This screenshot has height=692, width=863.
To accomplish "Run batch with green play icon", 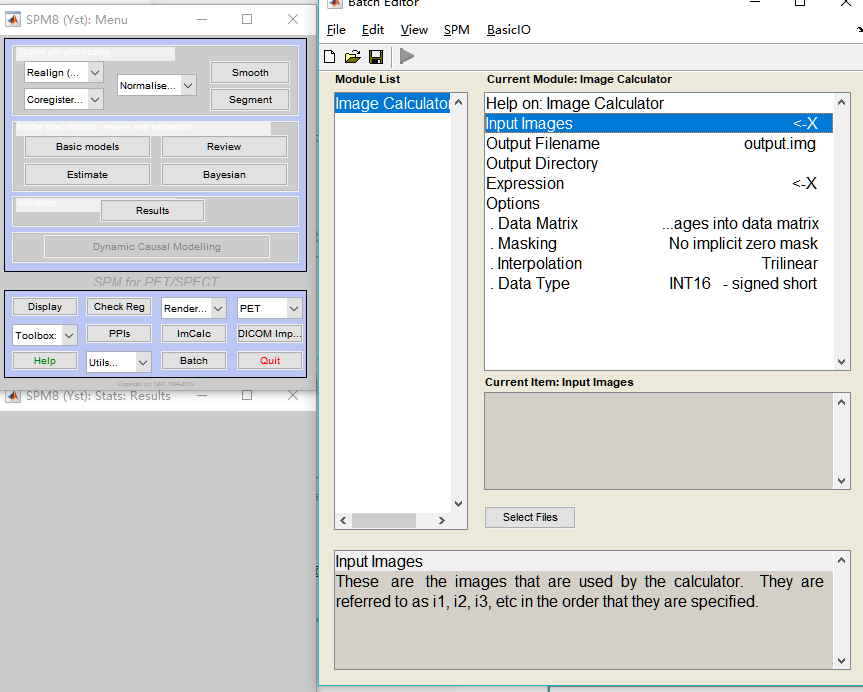I will pos(407,56).
